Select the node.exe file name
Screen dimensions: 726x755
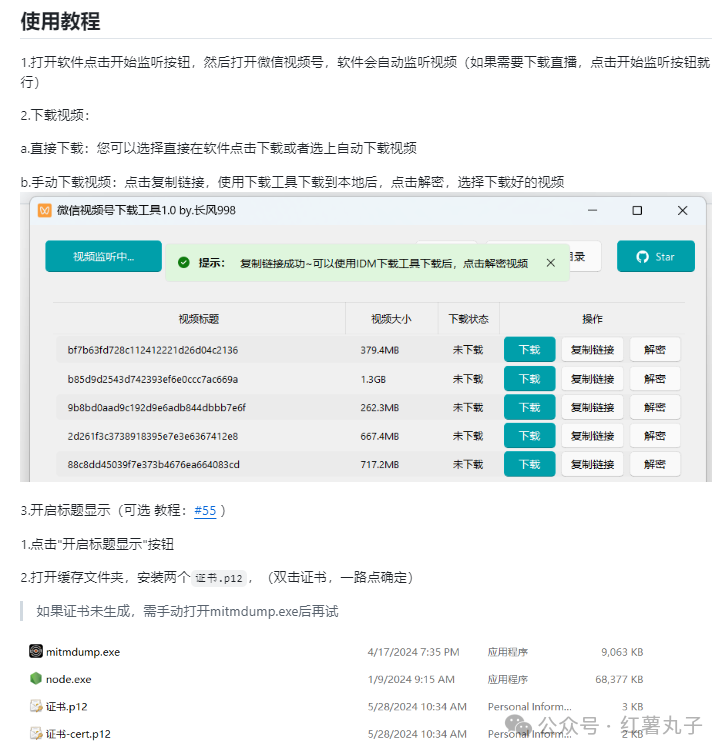68,679
